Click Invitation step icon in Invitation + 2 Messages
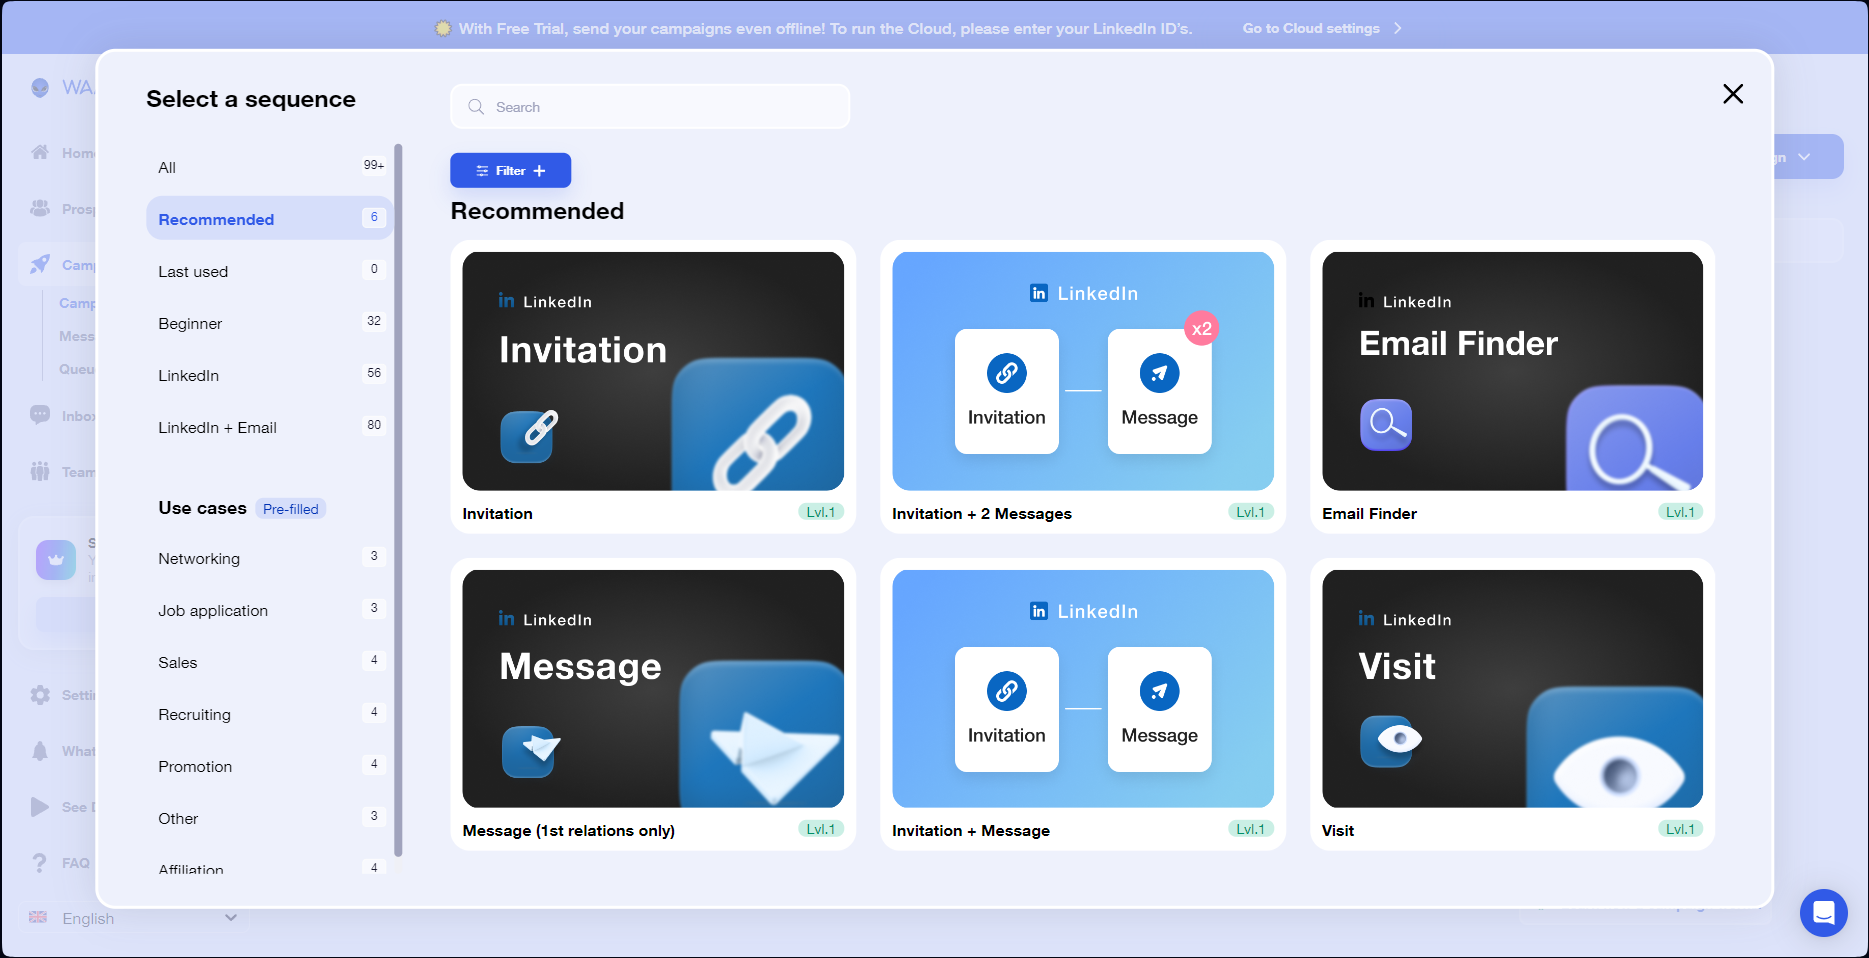Viewport: 1869px width, 958px height. click(x=1007, y=373)
